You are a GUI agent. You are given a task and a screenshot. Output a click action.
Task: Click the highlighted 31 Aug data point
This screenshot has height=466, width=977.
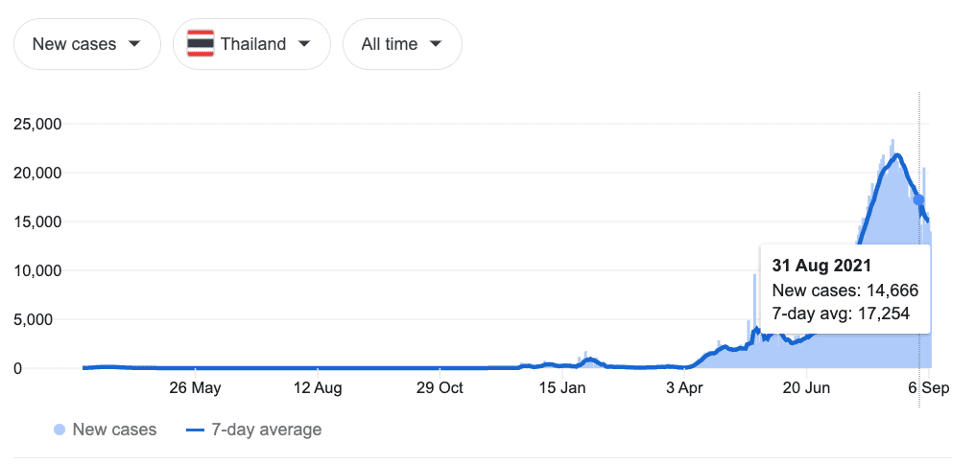tap(919, 199)
